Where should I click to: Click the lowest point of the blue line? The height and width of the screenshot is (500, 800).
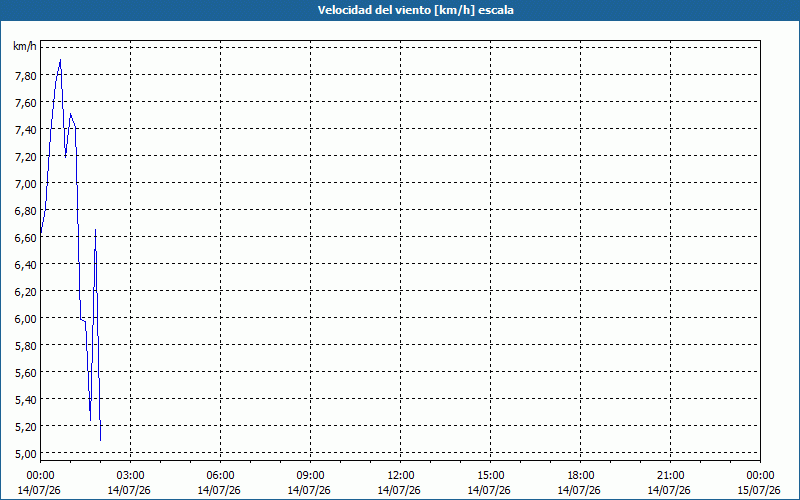tap(101, 440)
